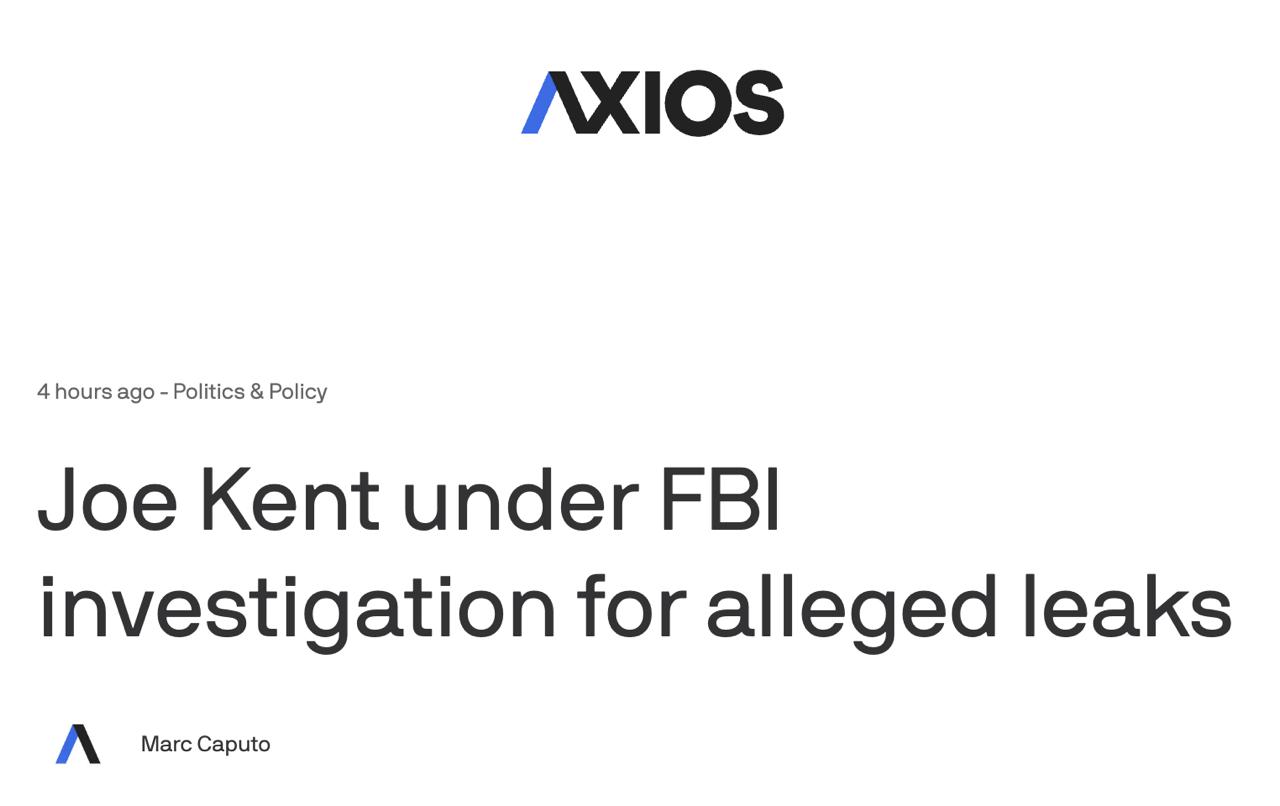Open the Joe Kent FBI investigation headline

click(634, 552)
